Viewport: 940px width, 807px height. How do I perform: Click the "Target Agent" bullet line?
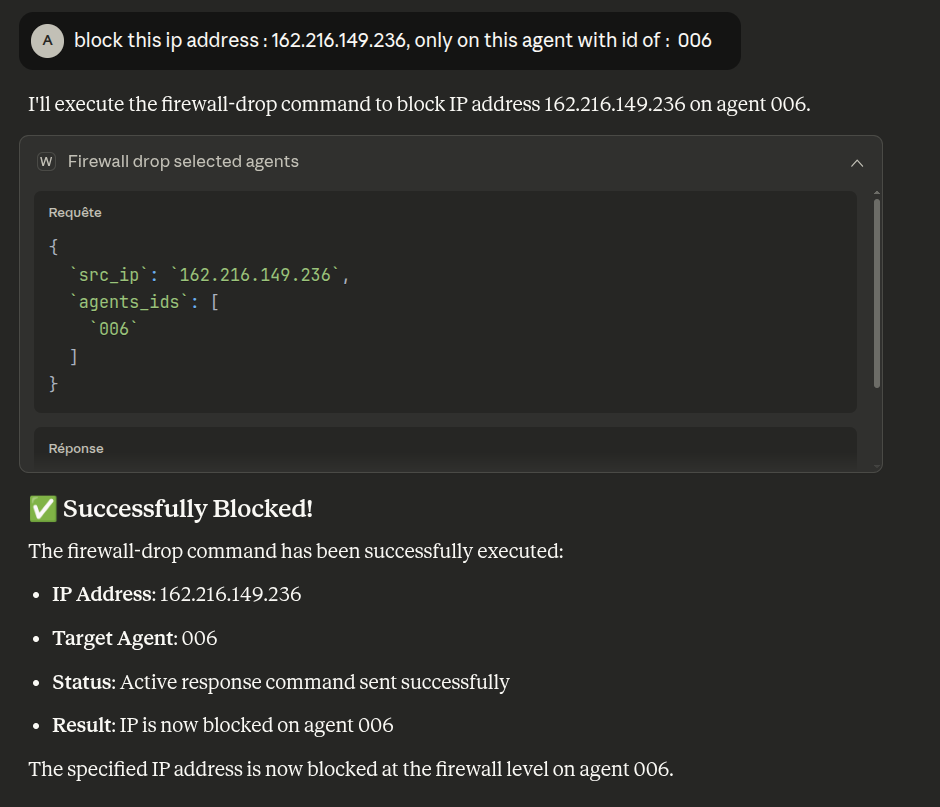pyautogui.click(x=135, y=638)
